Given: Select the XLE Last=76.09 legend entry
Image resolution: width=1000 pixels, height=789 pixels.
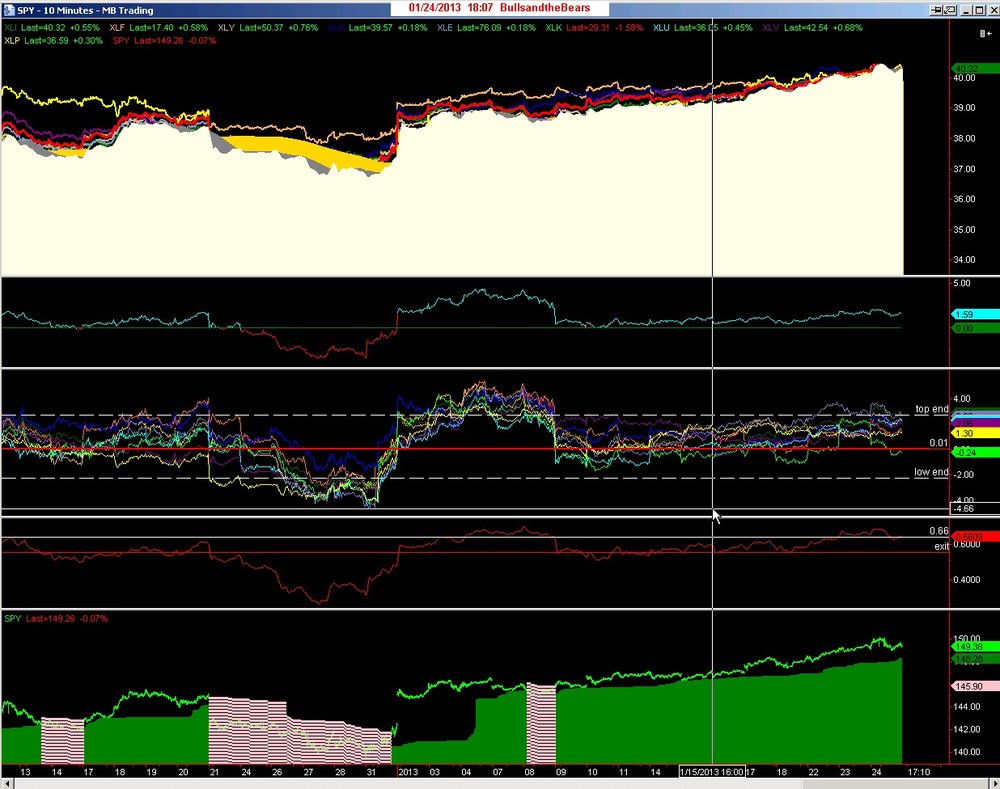Looking at the screenshot, I should pos(487,27).
